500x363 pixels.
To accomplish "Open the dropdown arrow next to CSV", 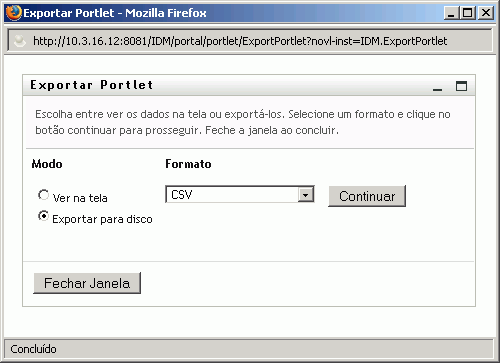I will (x=306, y=195).
